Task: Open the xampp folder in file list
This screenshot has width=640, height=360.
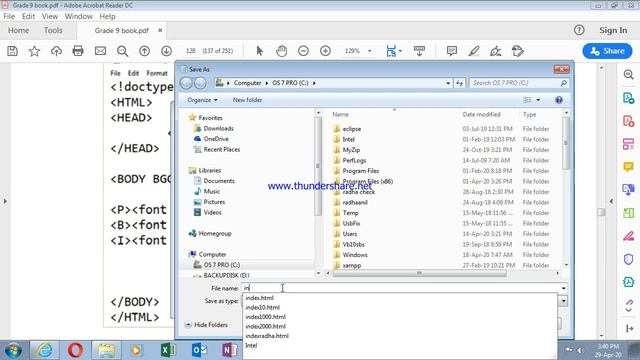Action: pos(351,265)
